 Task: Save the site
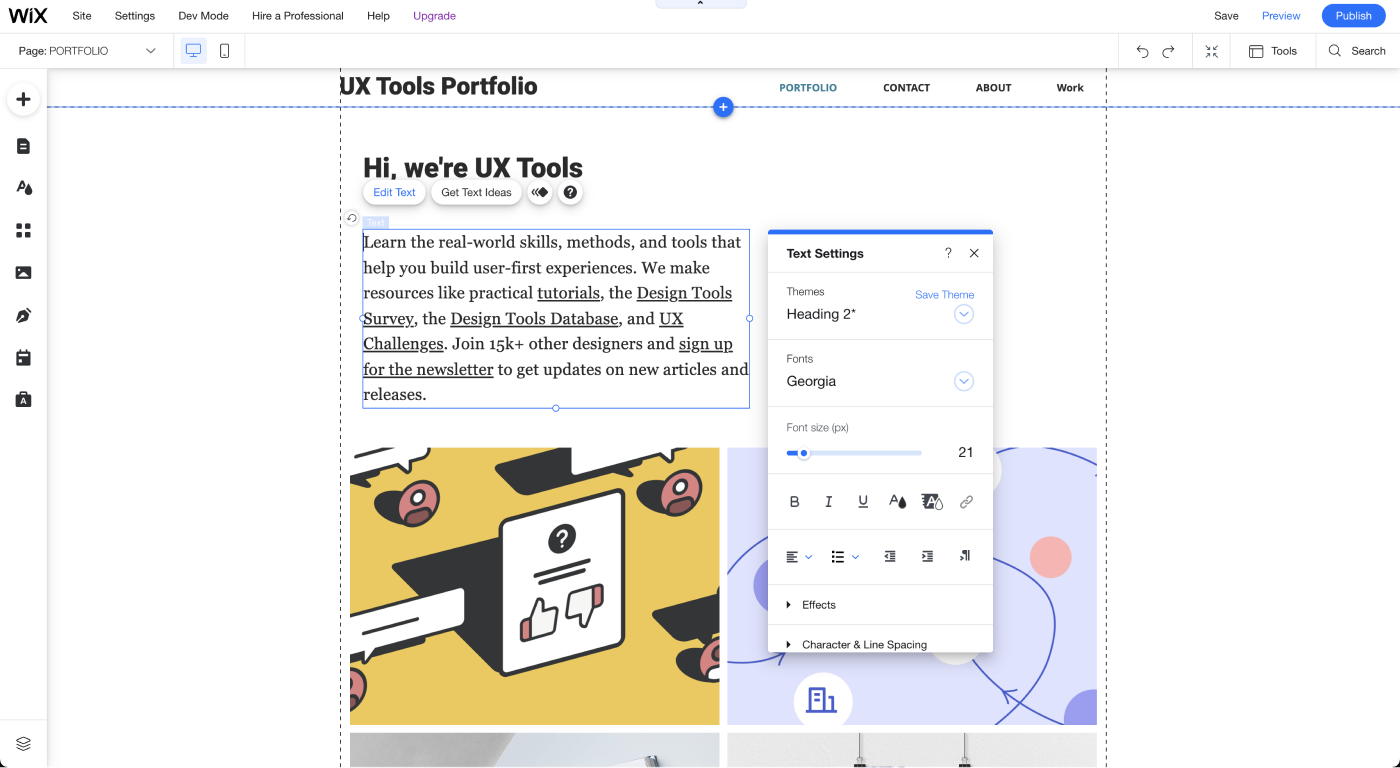pyautogui.click(x=1226, y=16)
